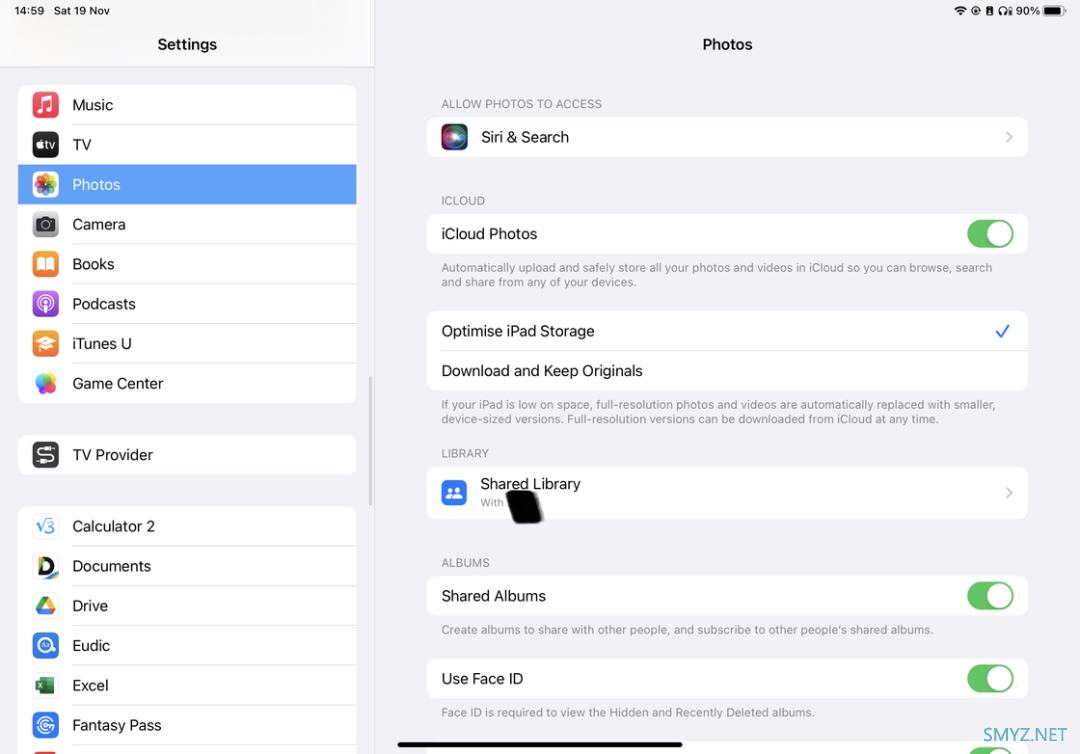Tap the Create albums to share description
Image resolution: width=1080 pixels, height=754 pixels.
687,630
